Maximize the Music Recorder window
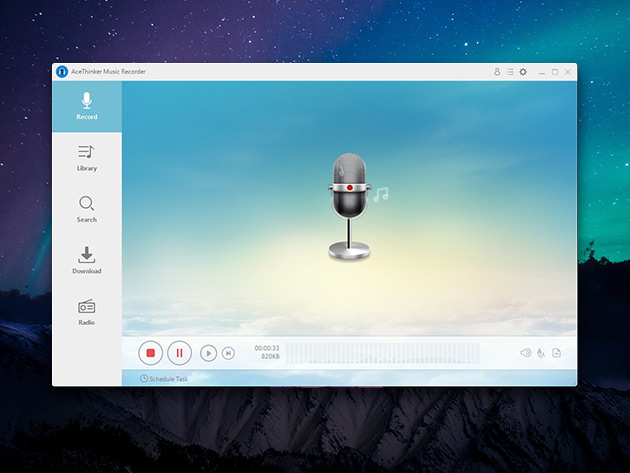The height and width of the screenshot is (473, 630). tap(555, 72)
